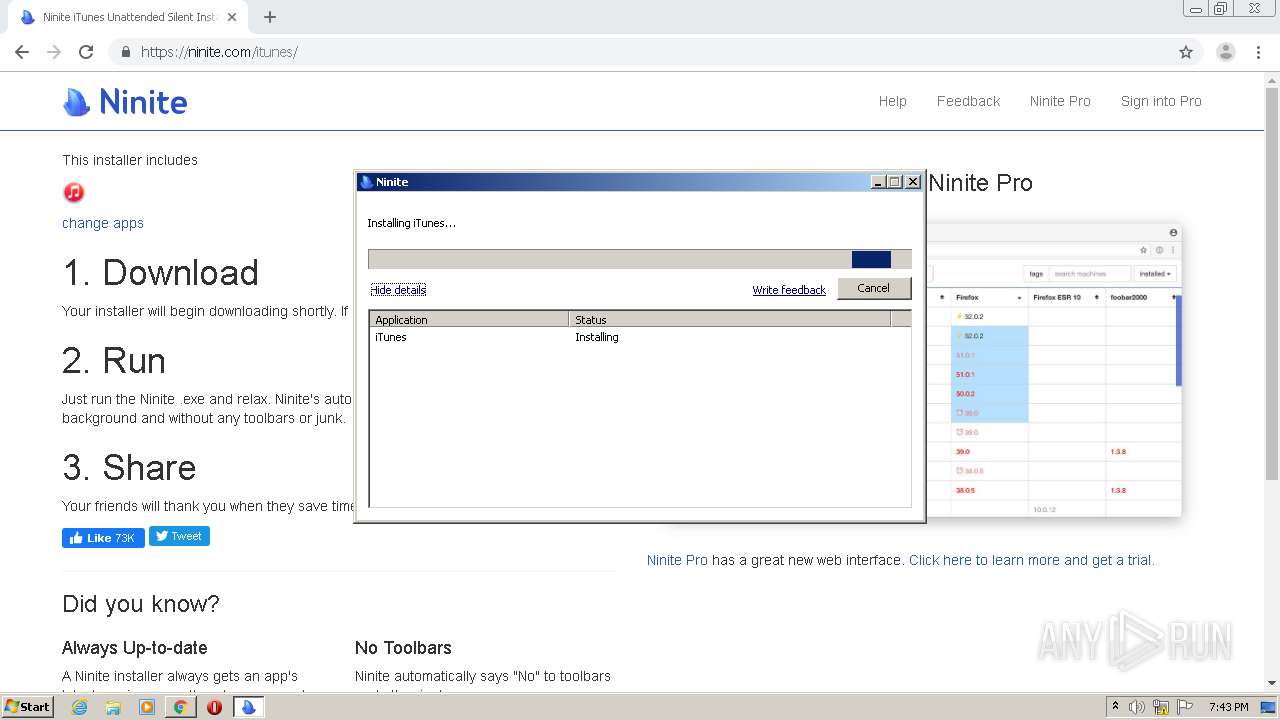Click Sign into Pro link
This screenshot has height=720, width=1280.
[1161, 101]
